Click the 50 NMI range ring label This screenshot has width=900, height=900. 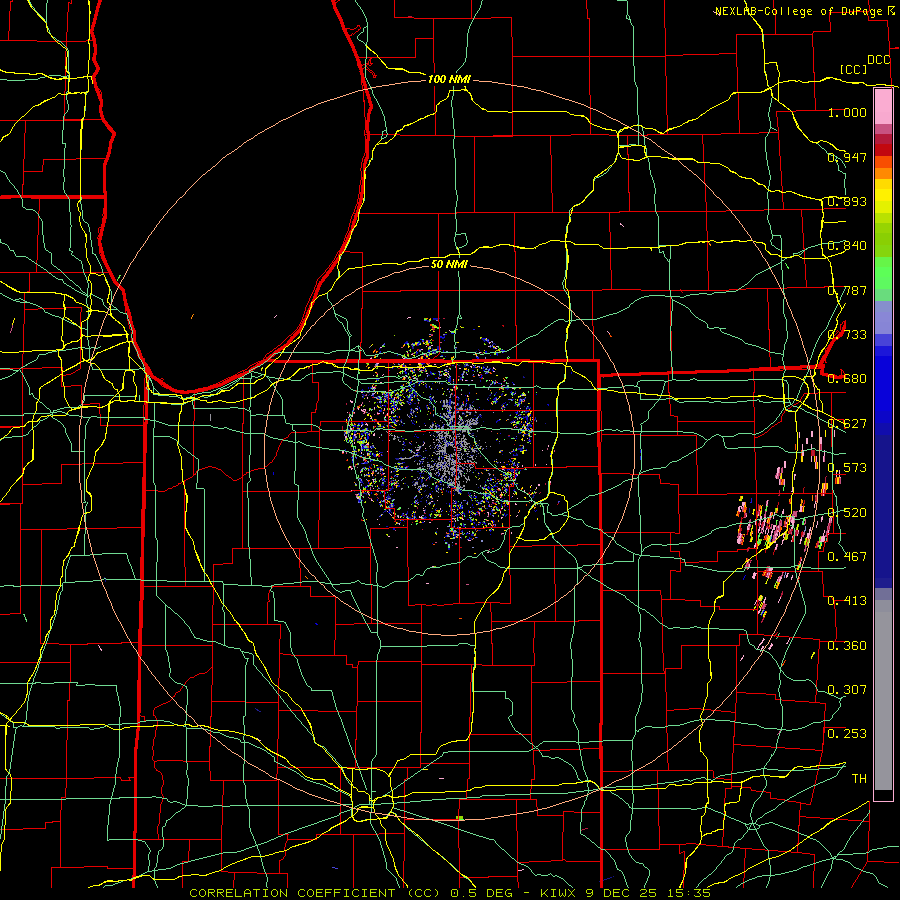coord(449,264)
